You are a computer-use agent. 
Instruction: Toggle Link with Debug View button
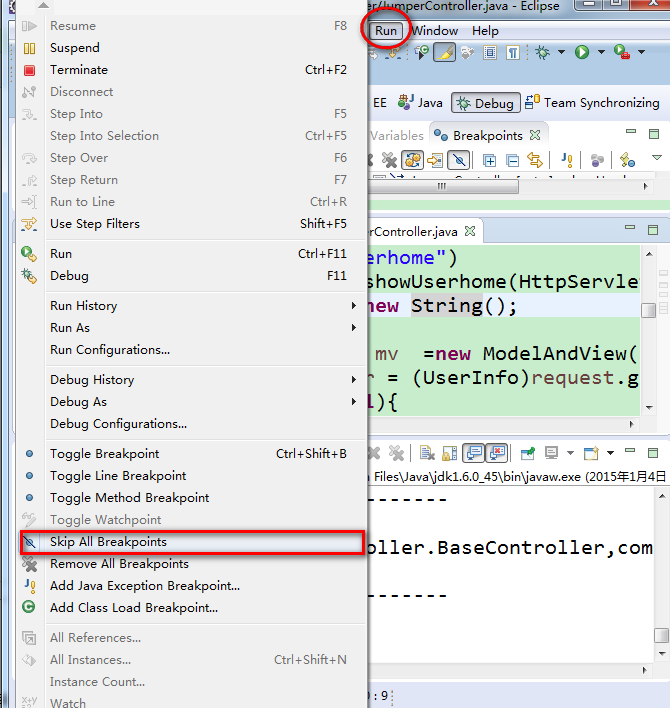pyautogui.click(x=535, y=160)
